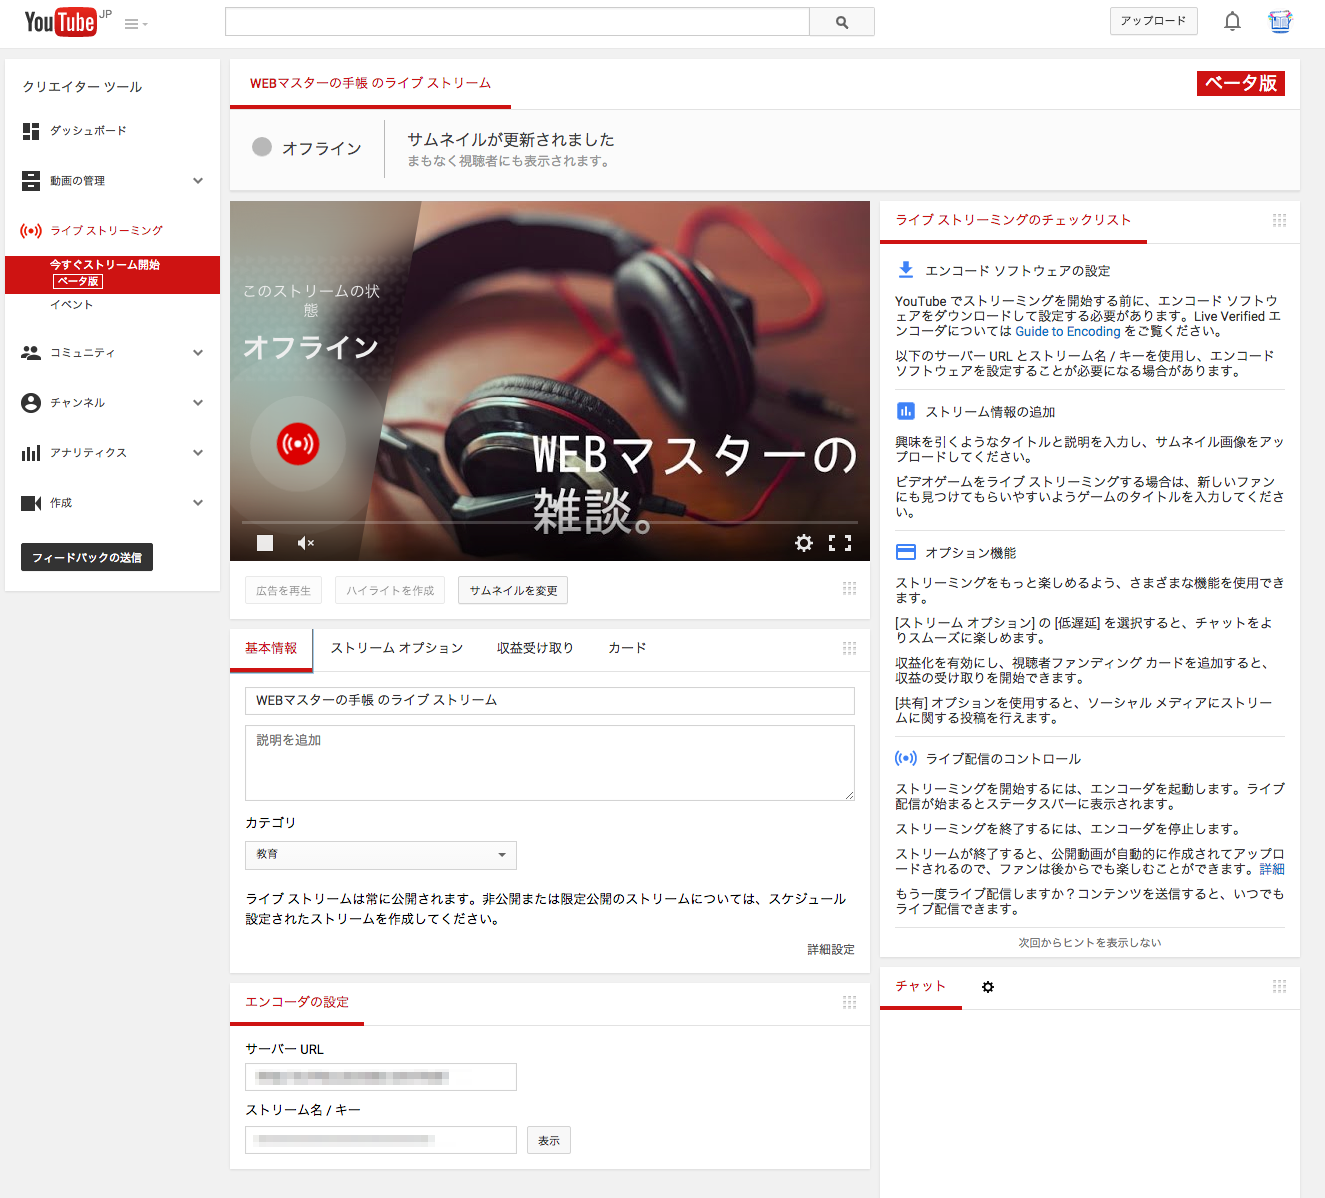Click the ライブ ストリーミング sidebar label
Viewport: 1325px width, 1198px height.
(x=107, y=231)
